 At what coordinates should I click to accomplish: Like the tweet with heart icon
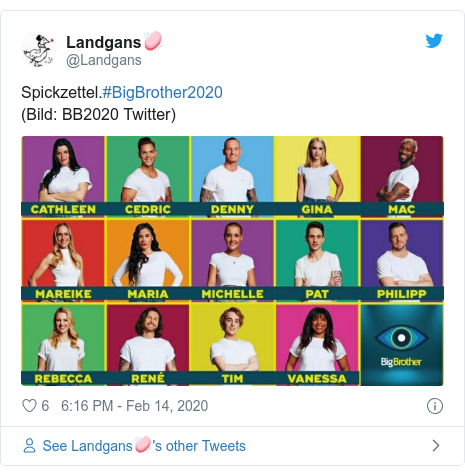[x=29, y=406]
